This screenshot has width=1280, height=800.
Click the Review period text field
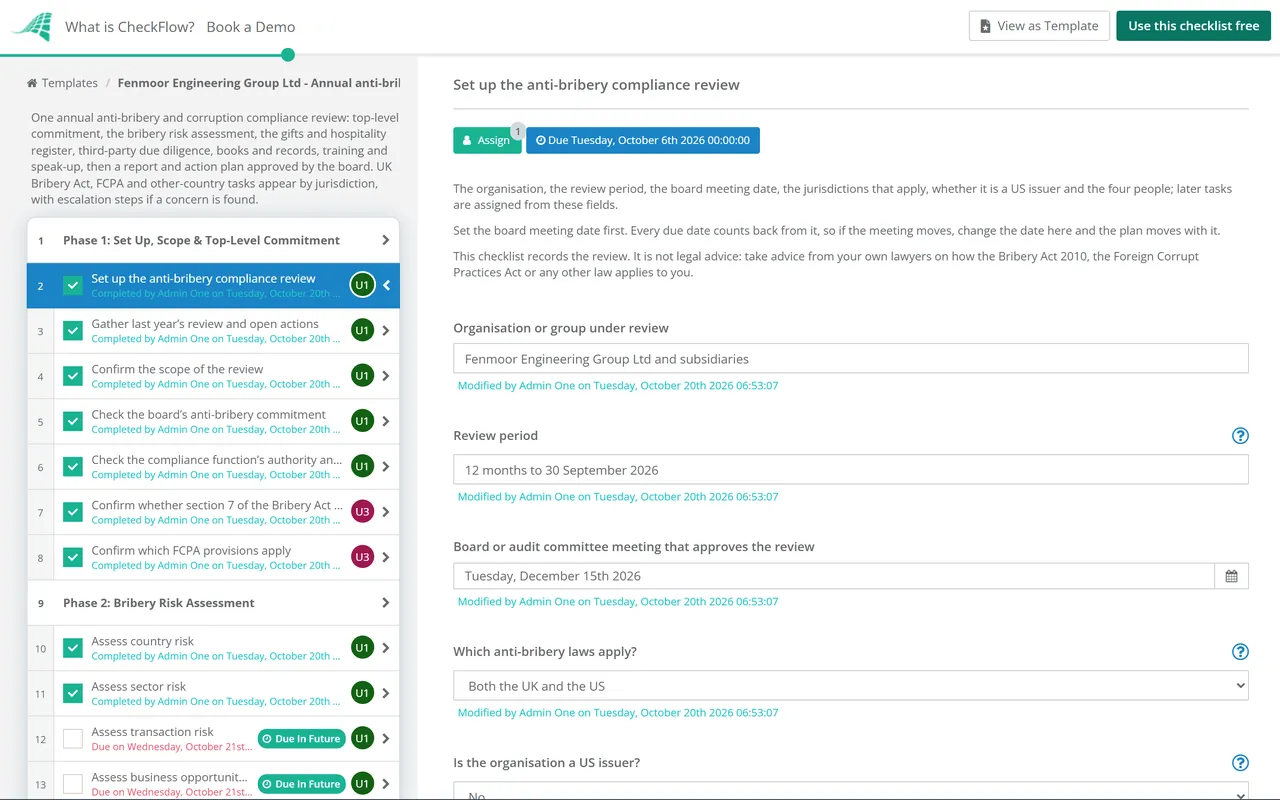[851, 470]
